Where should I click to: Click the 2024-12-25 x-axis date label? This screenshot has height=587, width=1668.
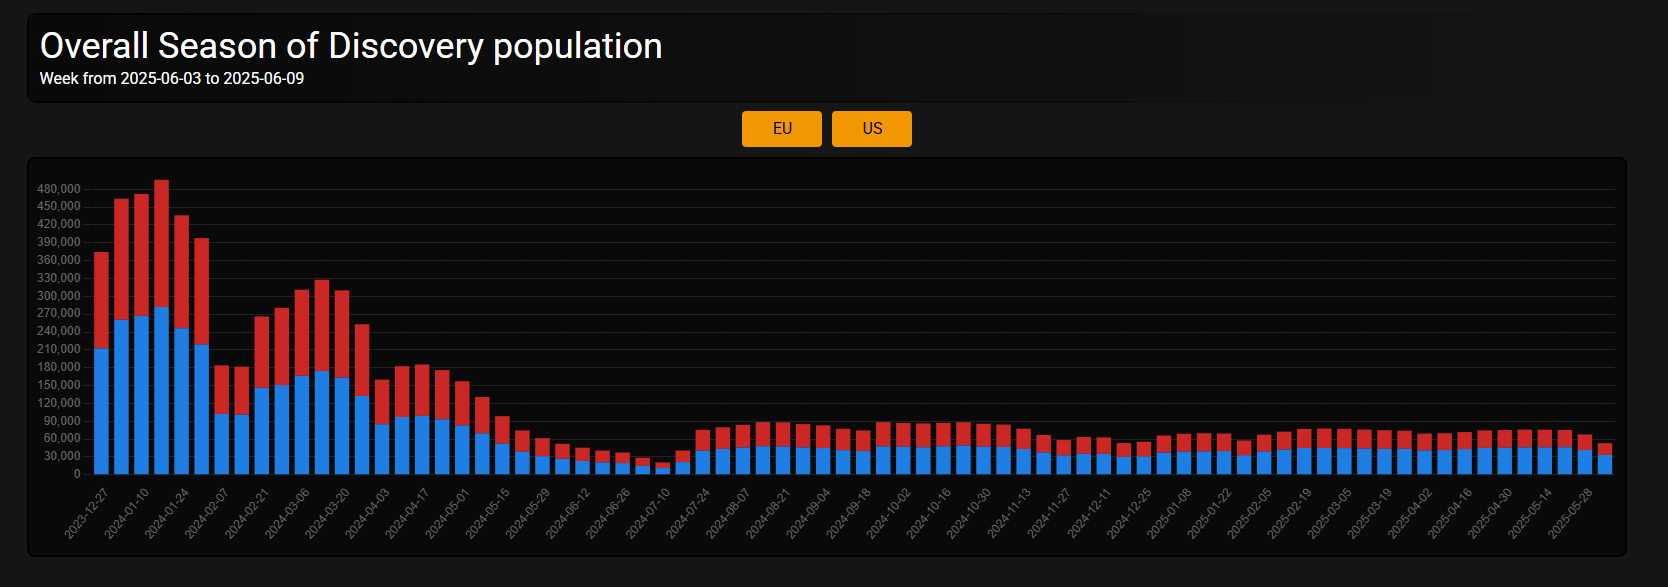[x=1129, y=514]
